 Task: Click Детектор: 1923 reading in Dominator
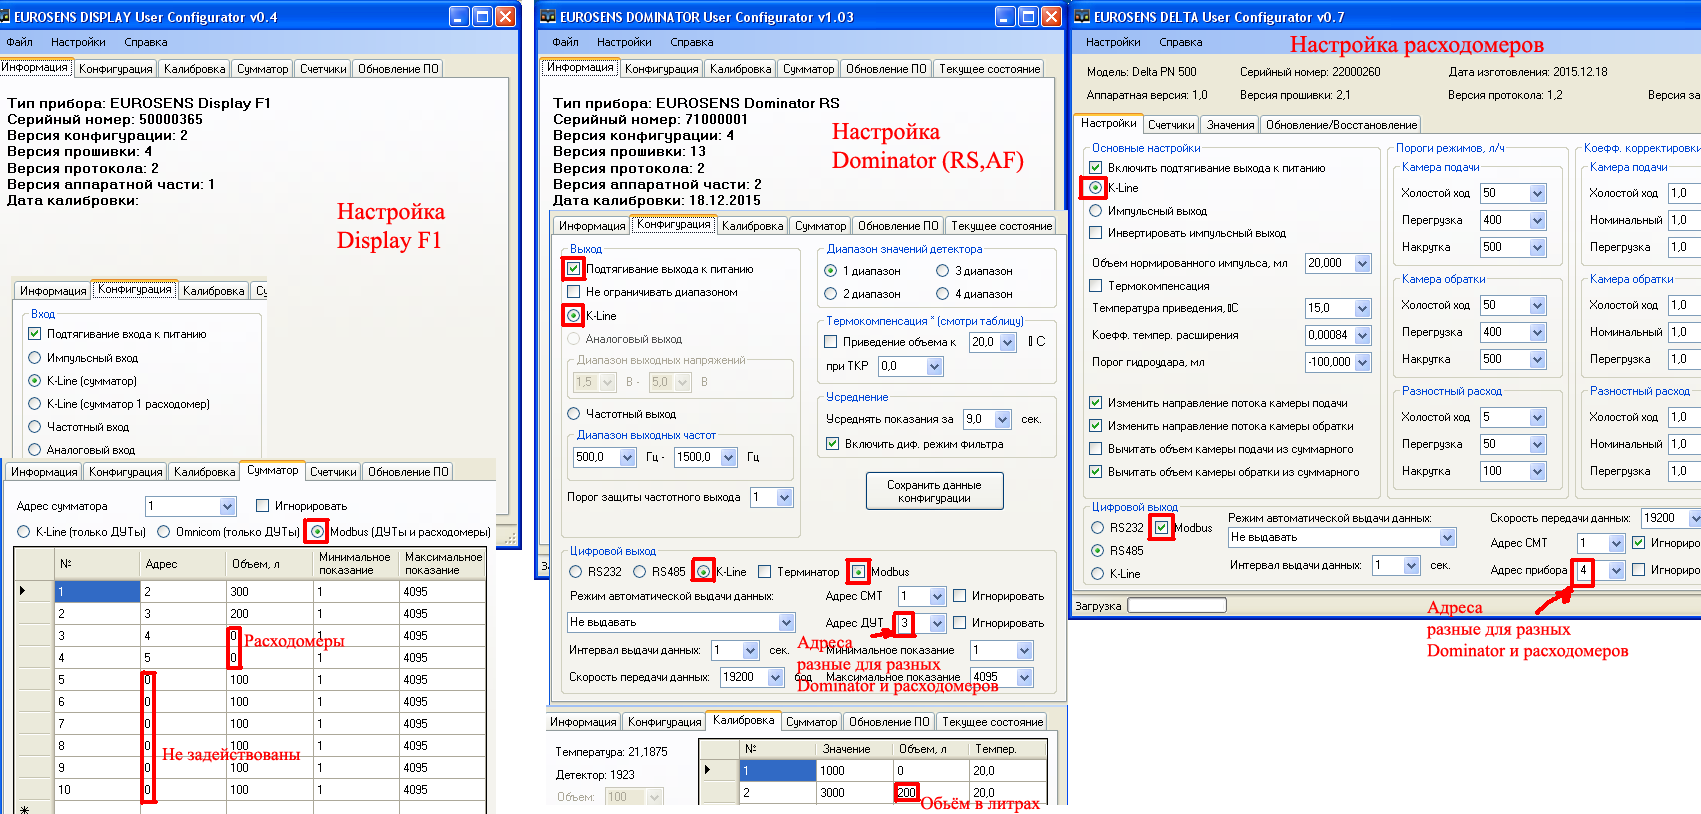[x=595, y=775]
